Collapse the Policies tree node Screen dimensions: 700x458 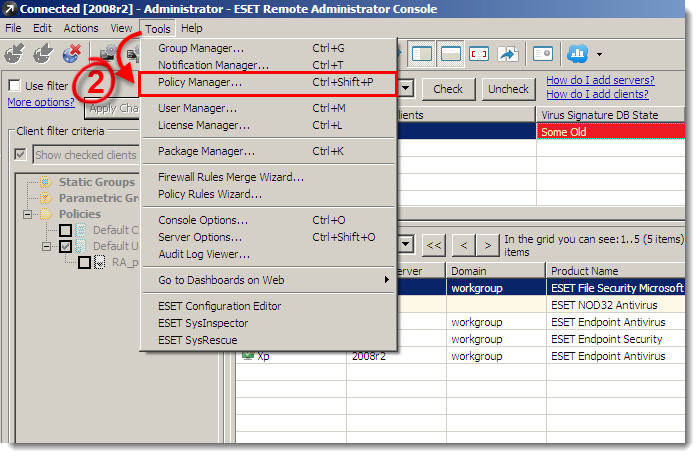[x=29, y=214]
